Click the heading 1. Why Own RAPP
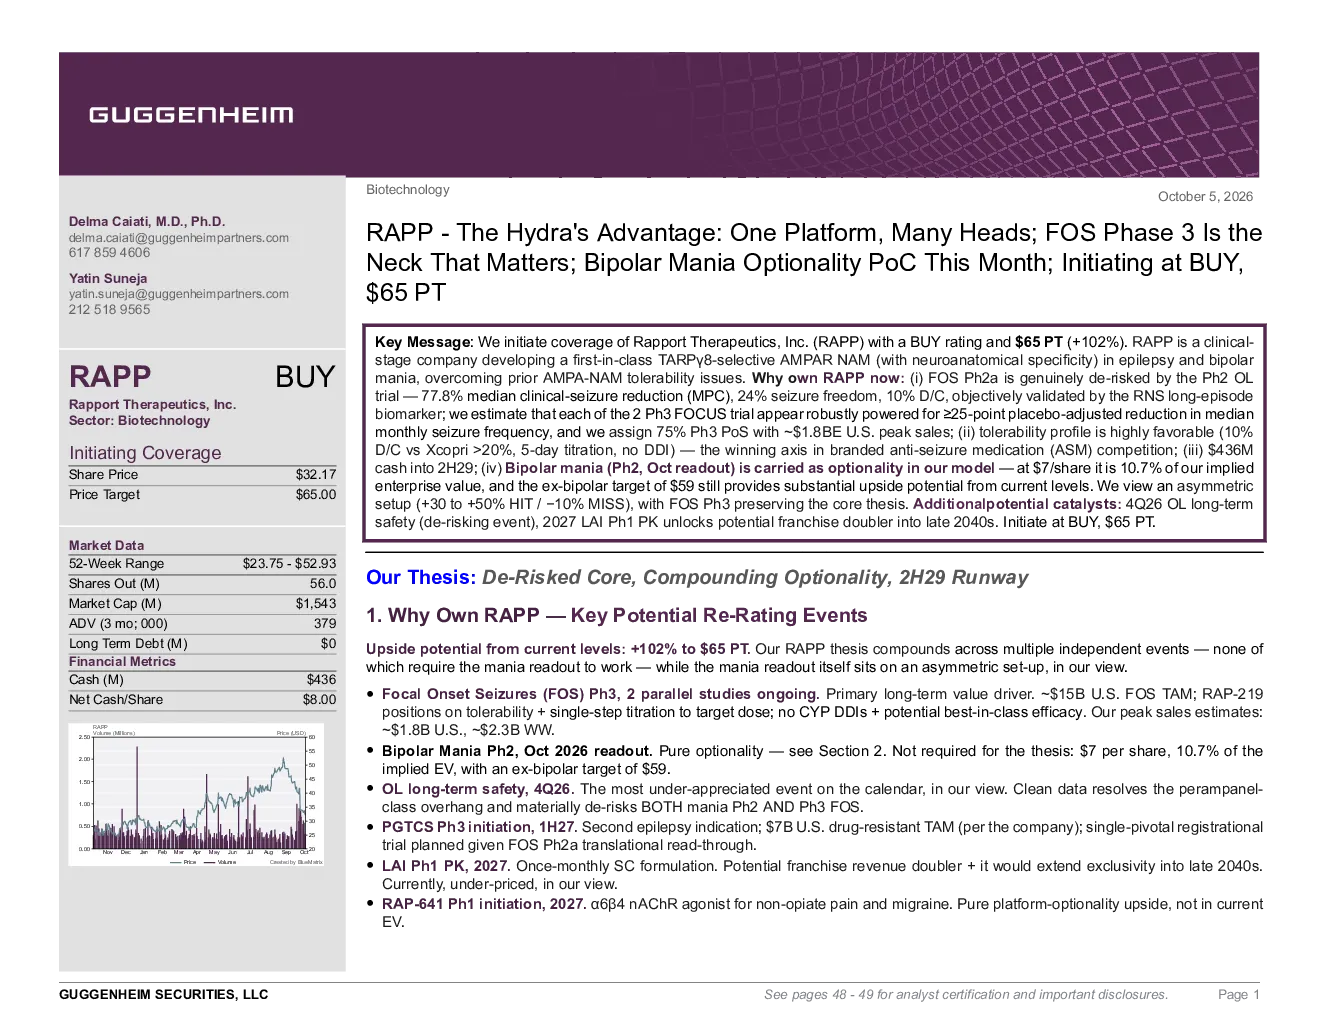The height and width of the screenshot is (1020, 1320). (617, 616)
